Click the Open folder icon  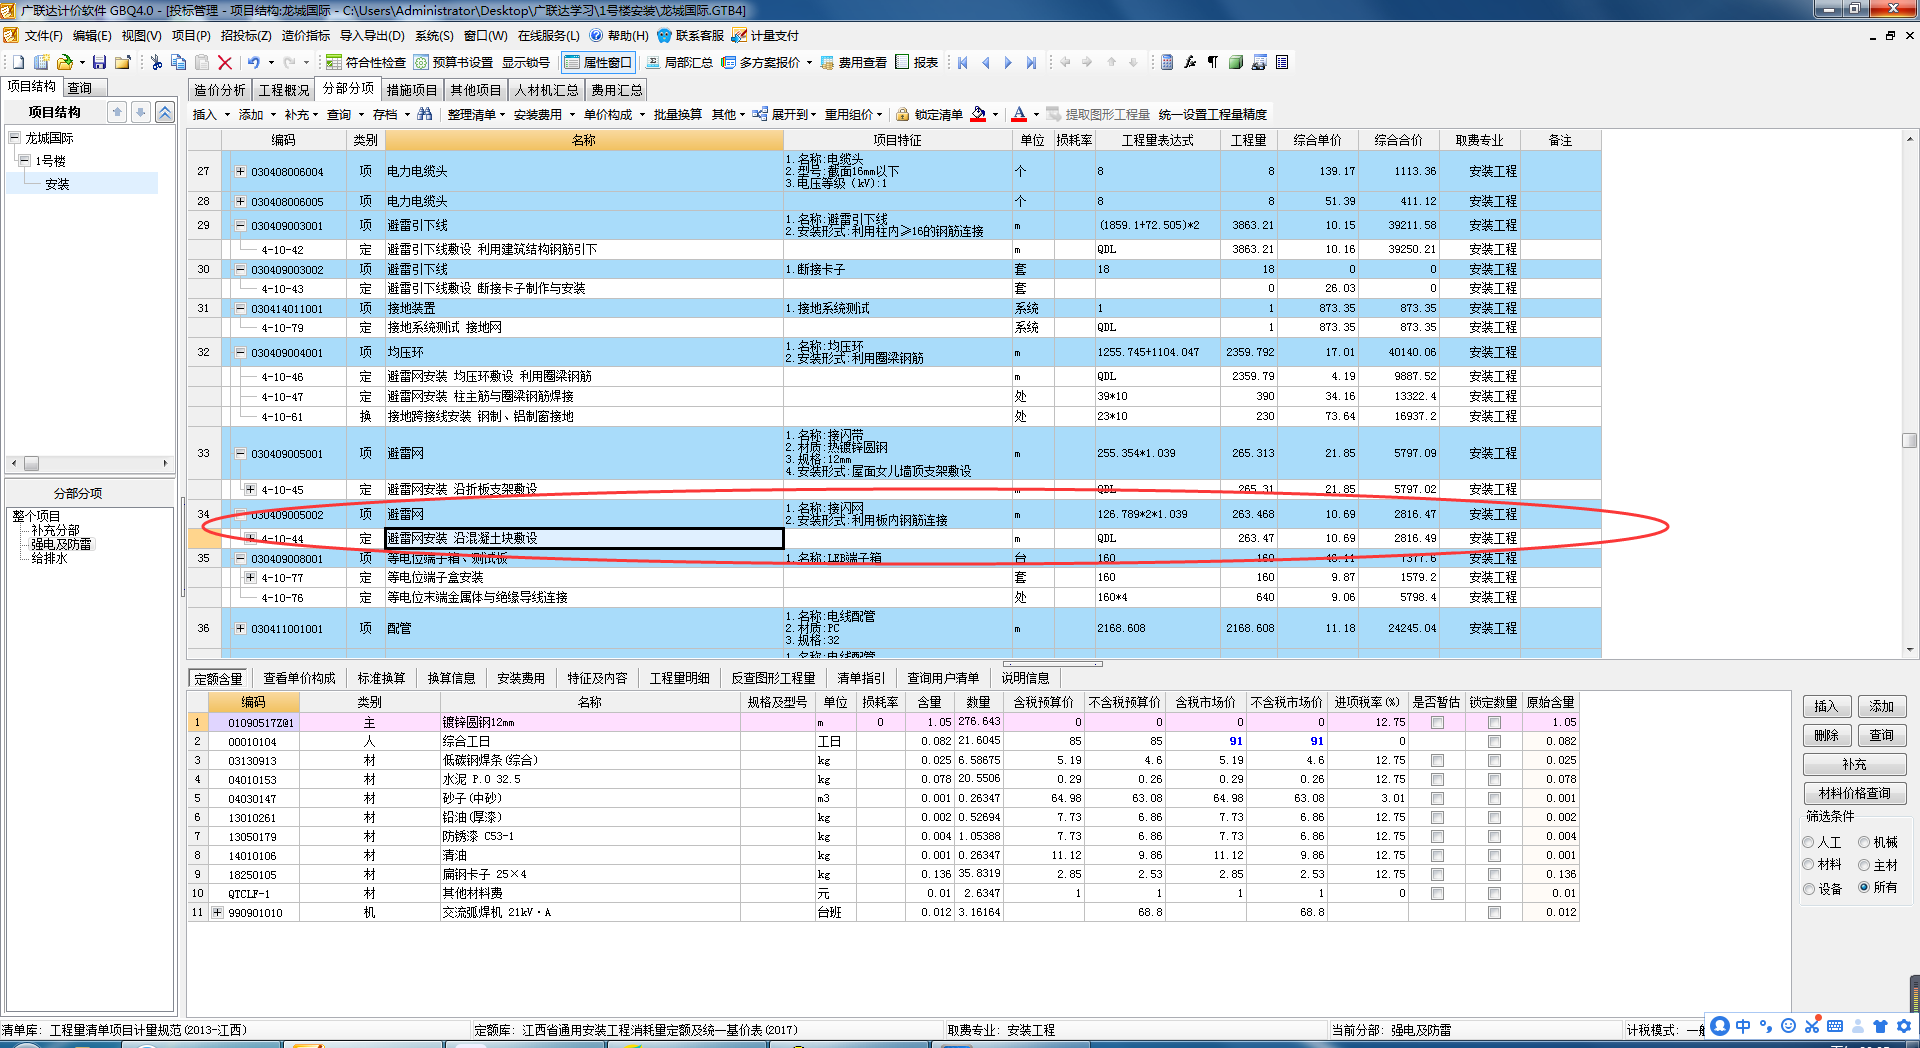click(x=65, y=62)
